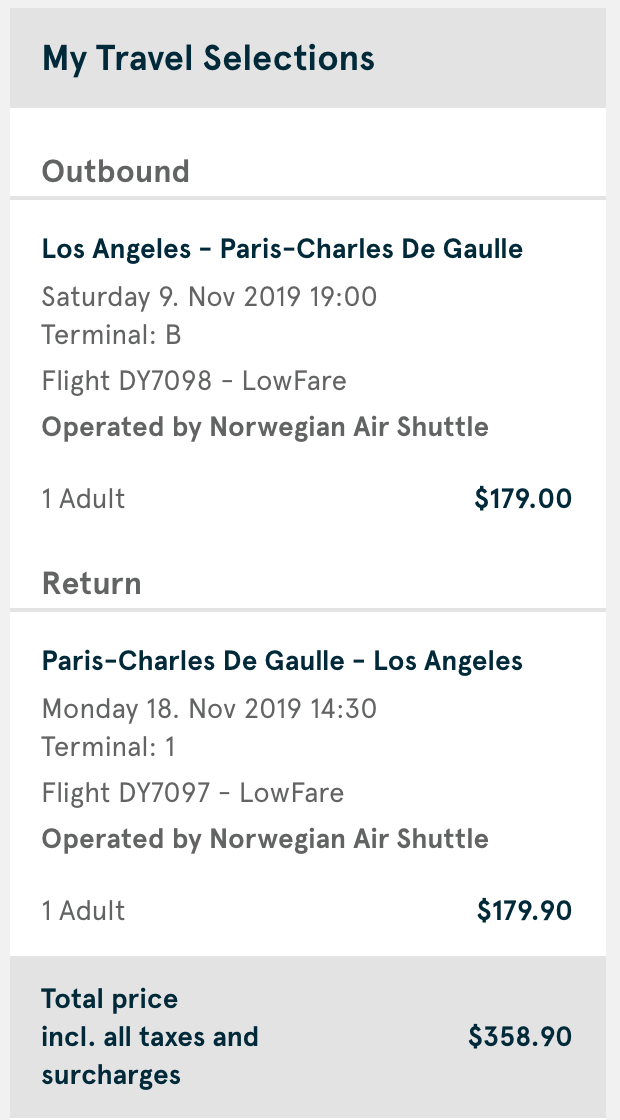Click flight number DY7097 - LowFare
The image size is (620, 1120).
(x=192, y=793)
